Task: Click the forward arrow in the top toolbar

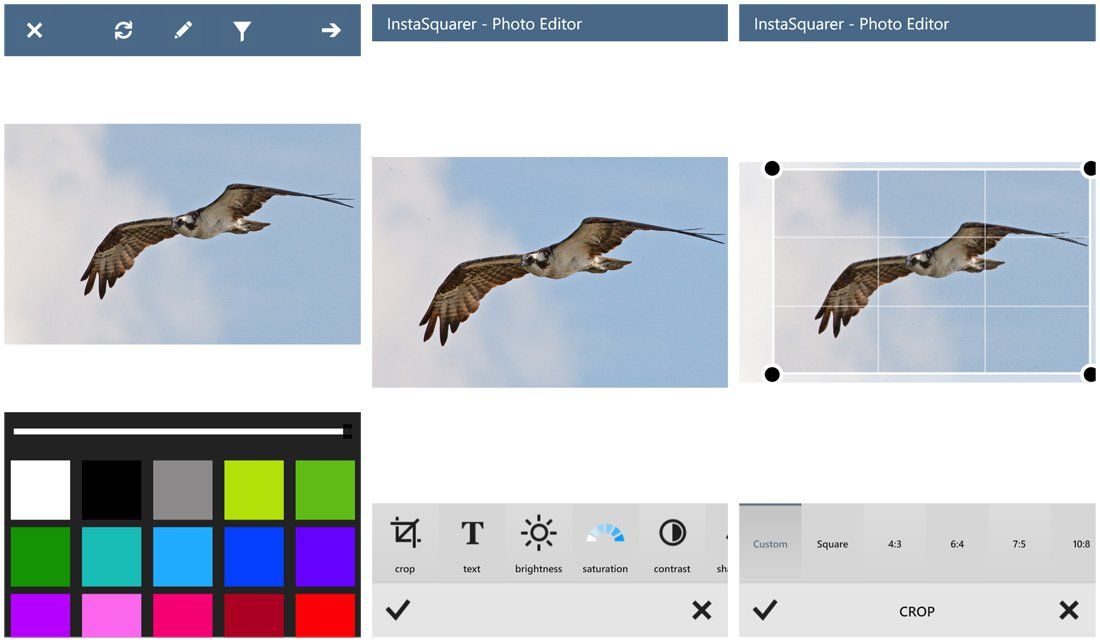Action: (x=331, y=30)
